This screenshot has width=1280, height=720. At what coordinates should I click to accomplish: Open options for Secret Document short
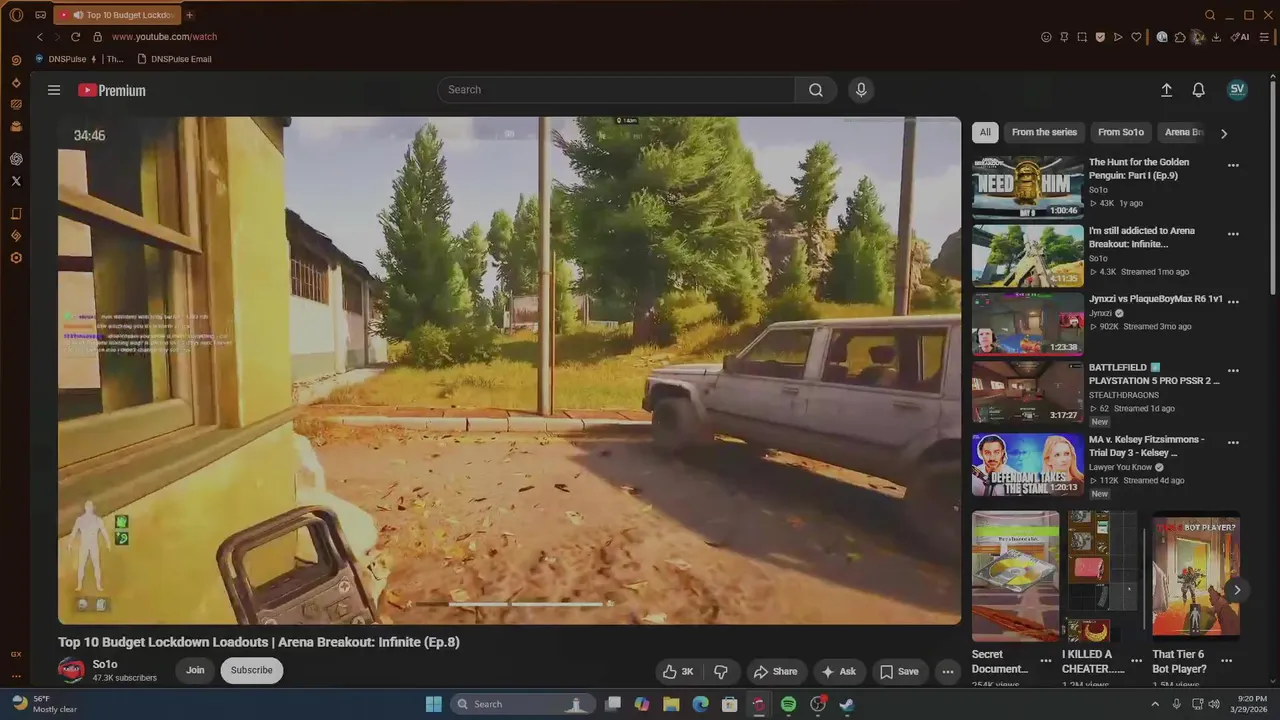1046,661
